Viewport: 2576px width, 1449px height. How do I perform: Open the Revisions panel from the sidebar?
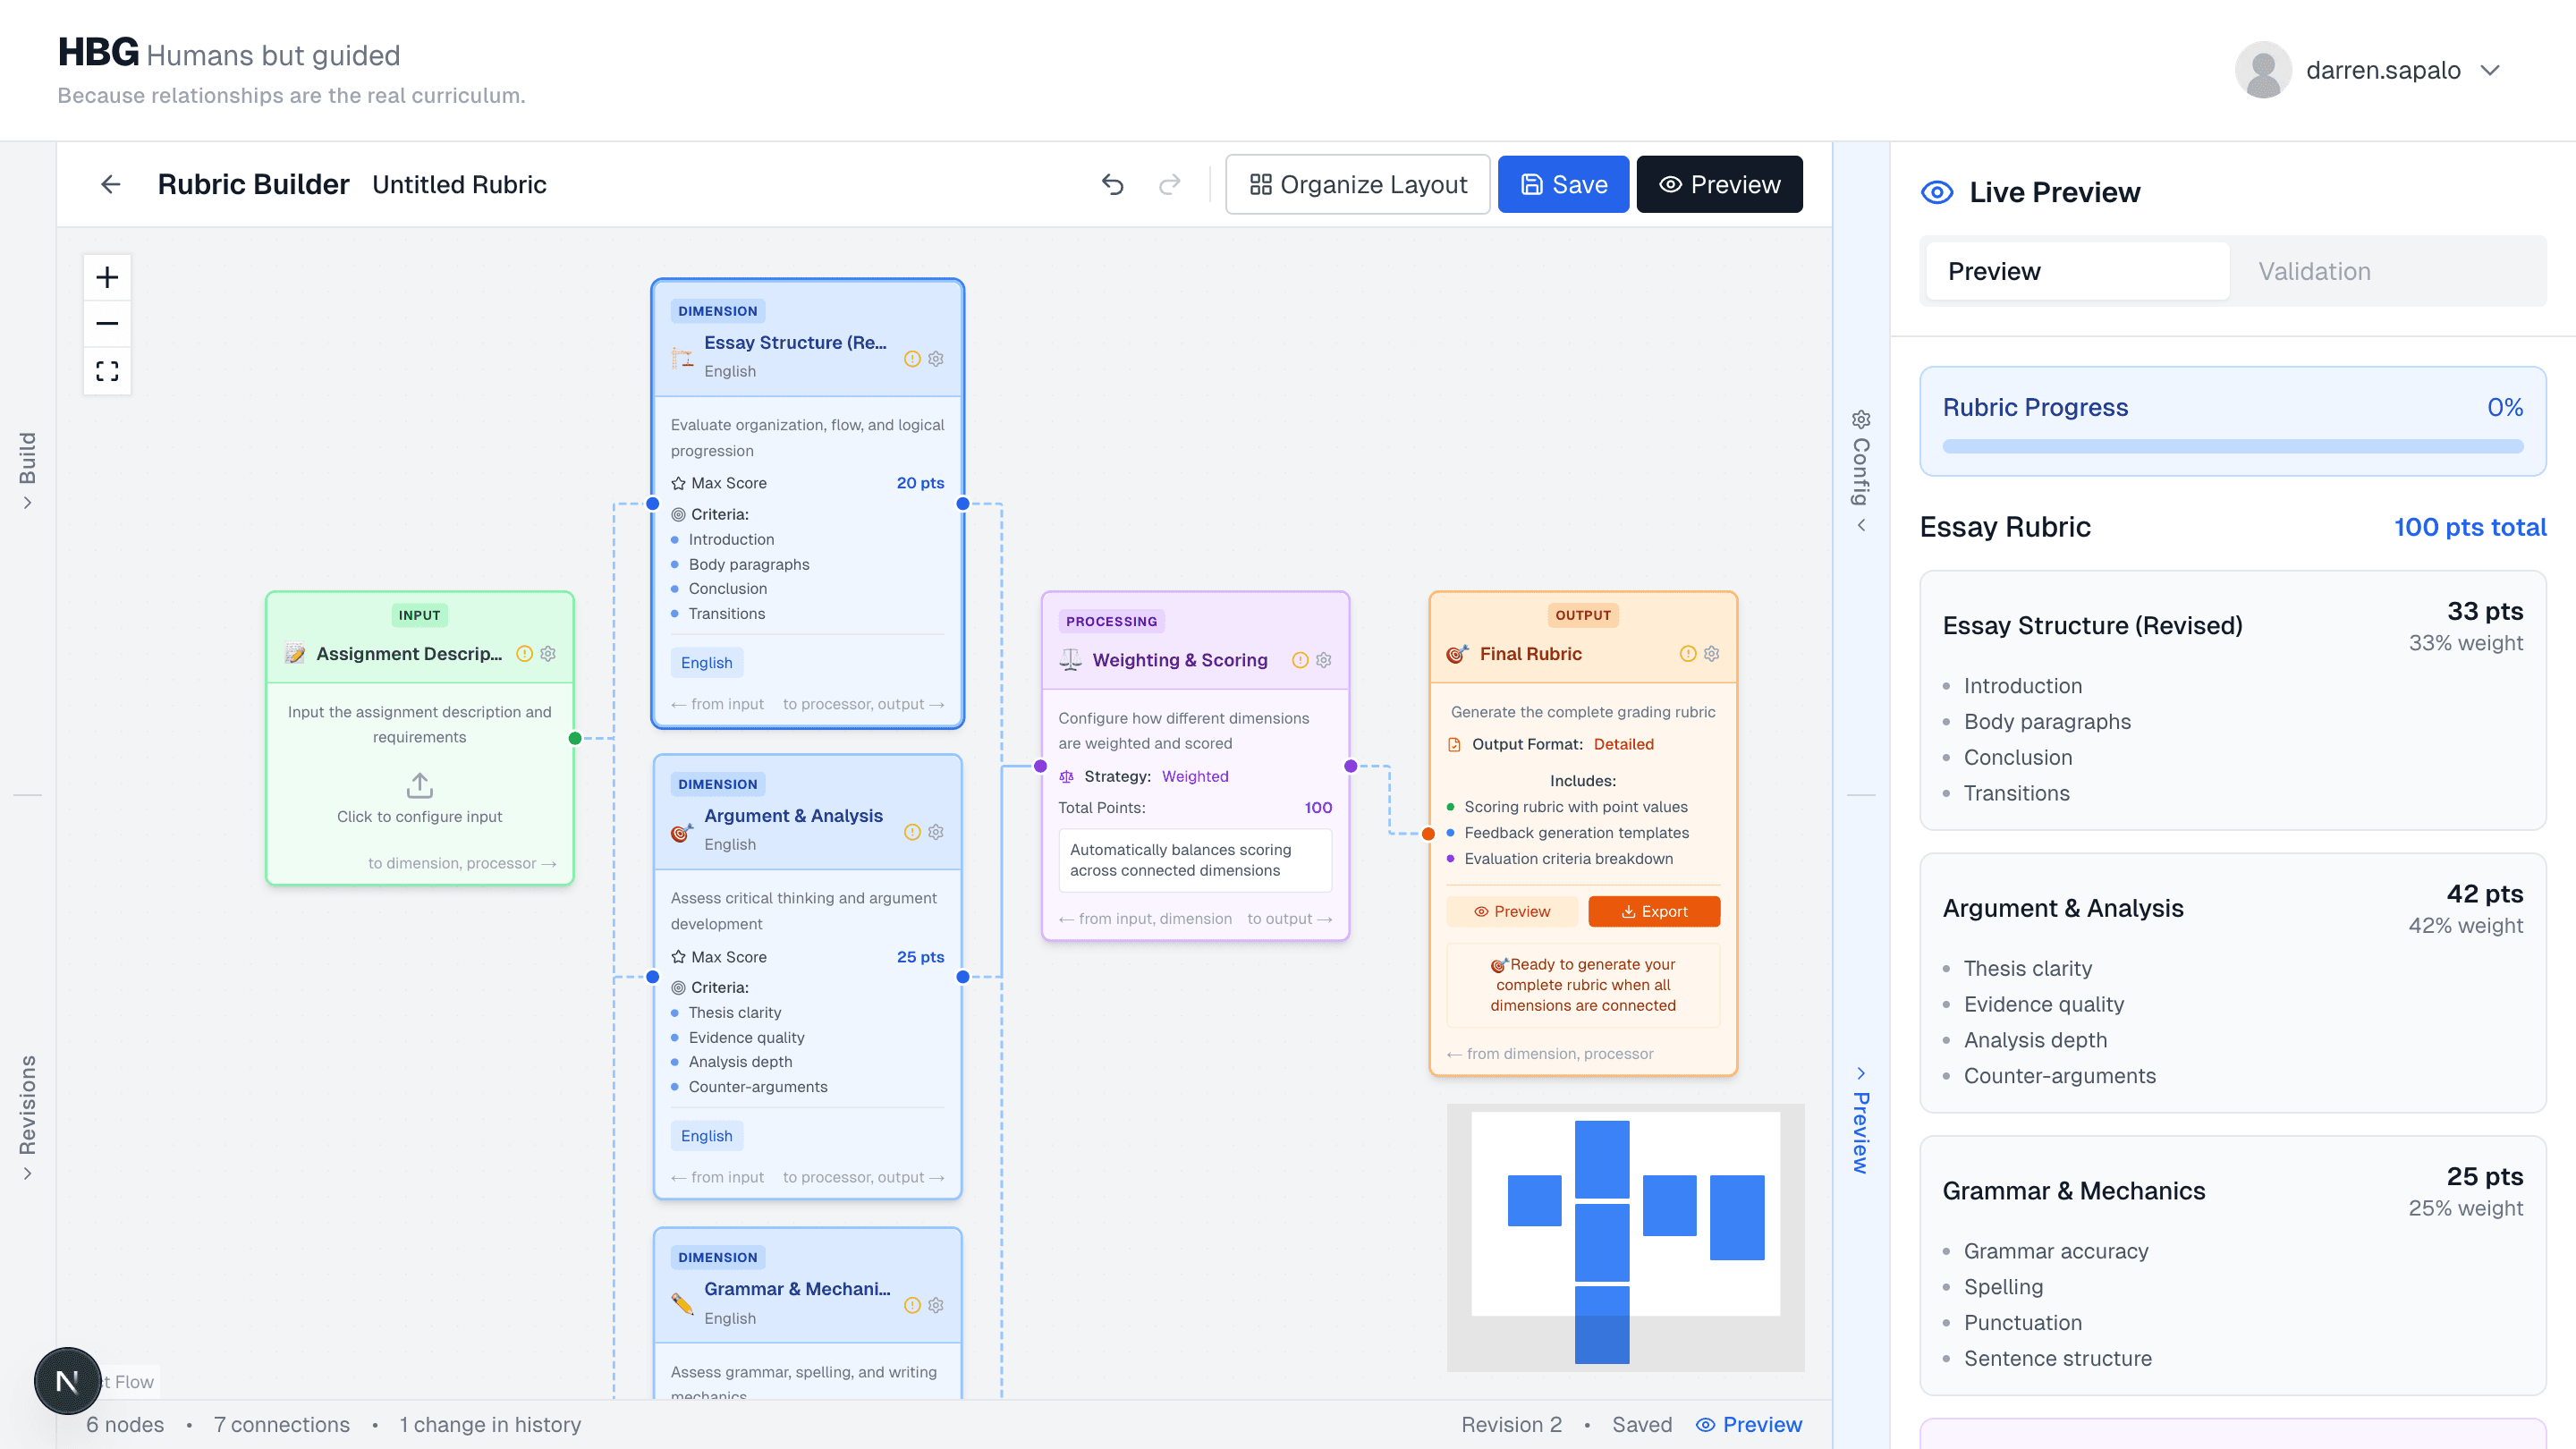[x=28, y=1120]
